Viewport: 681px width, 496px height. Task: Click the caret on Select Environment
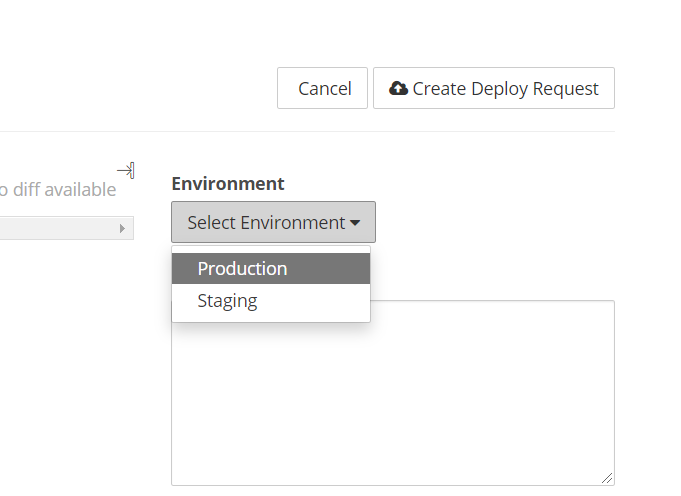[355, 223]
